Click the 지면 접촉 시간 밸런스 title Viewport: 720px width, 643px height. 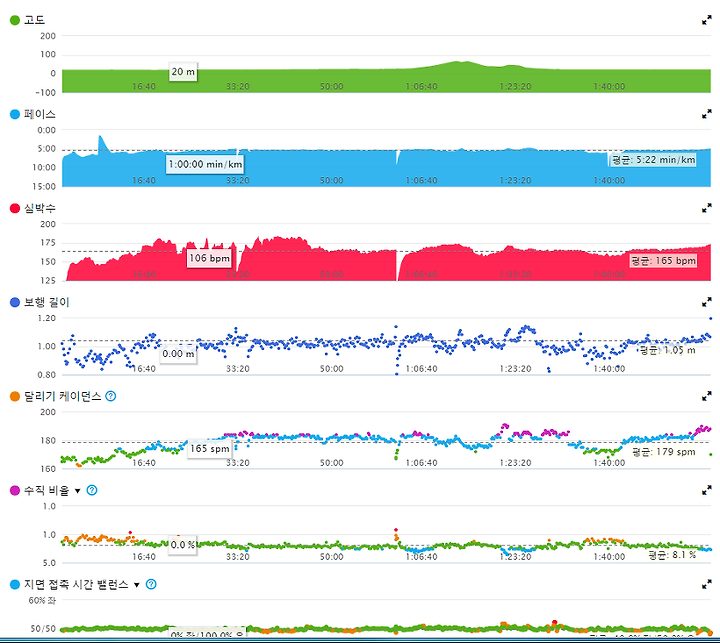(x=76, y=584)
